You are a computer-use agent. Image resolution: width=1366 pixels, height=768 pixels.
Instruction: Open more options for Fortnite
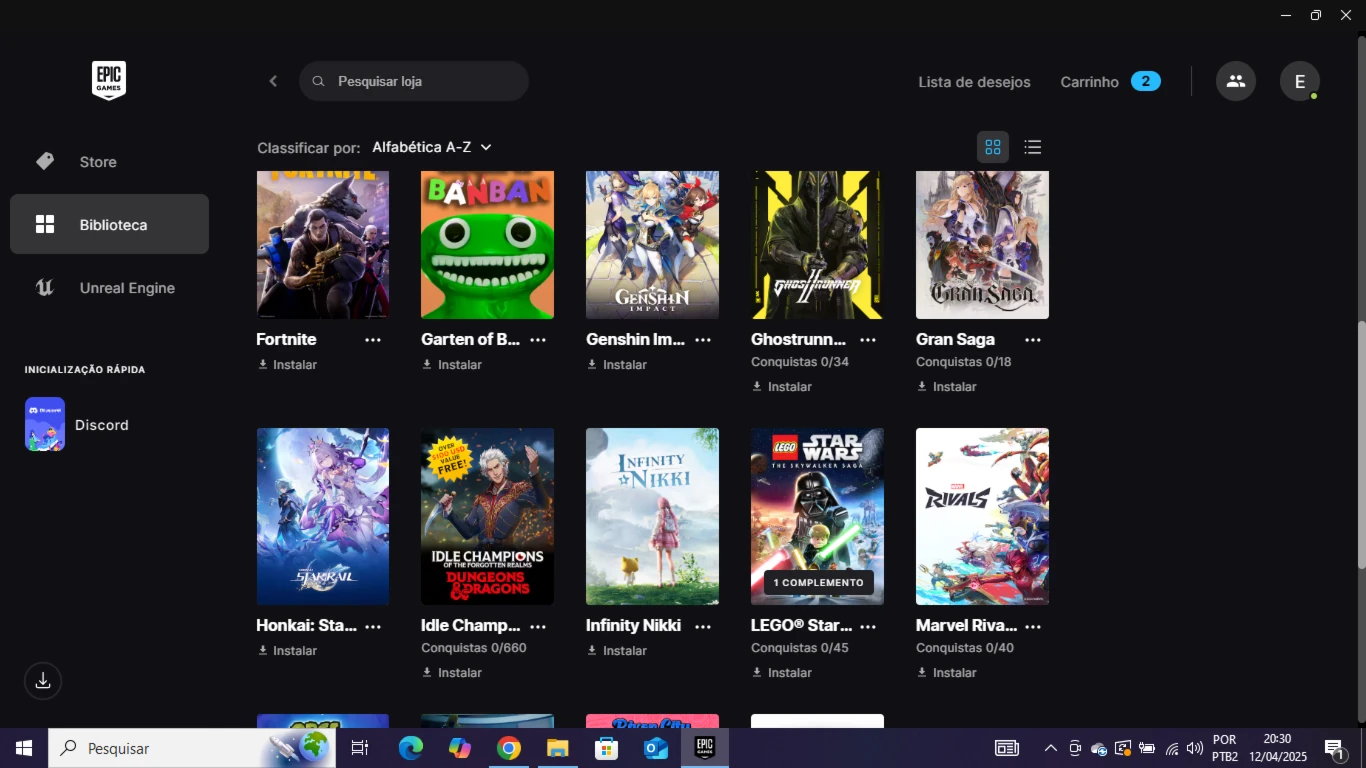(x=373, y=340)
